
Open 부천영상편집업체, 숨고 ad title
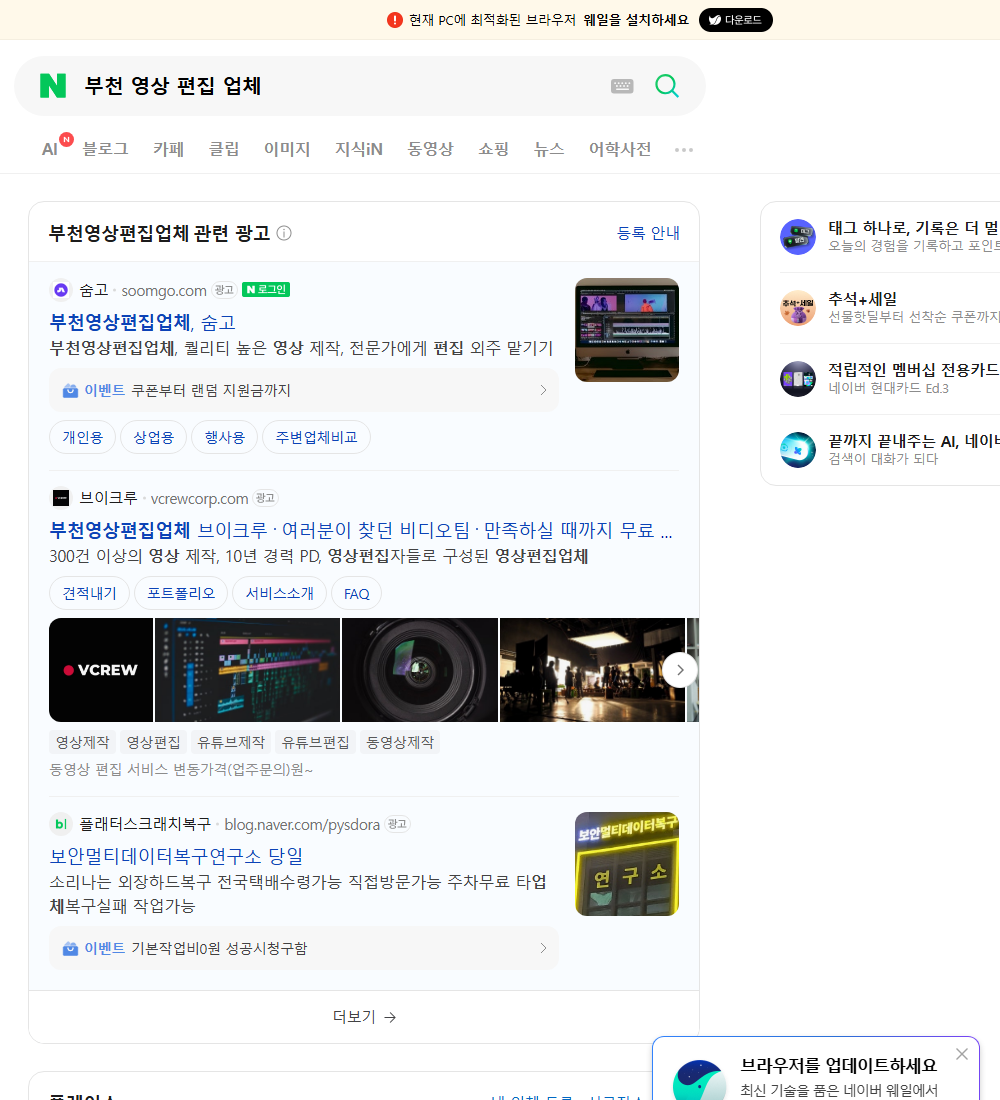click(x=142, y=322)
